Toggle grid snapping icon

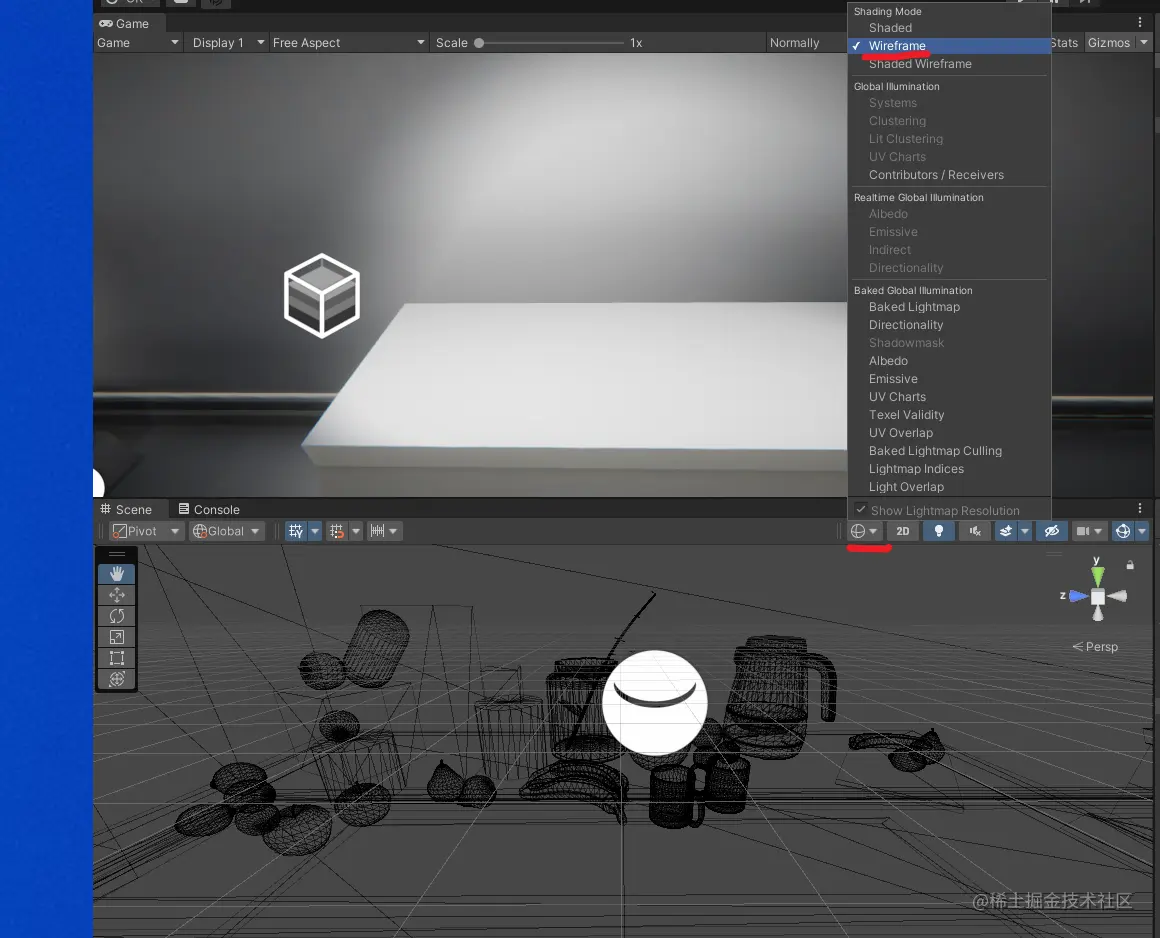click(337, 531)
